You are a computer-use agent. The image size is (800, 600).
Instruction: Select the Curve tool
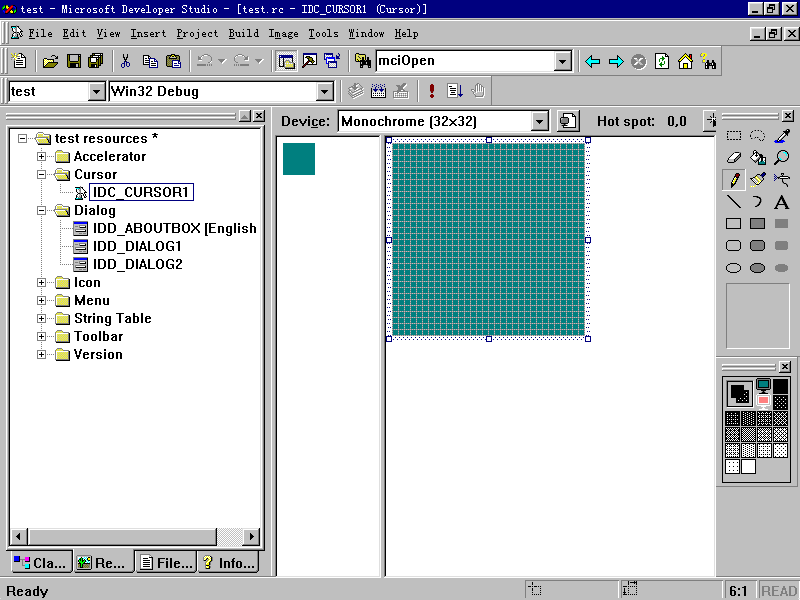click(x=757, y=202)
